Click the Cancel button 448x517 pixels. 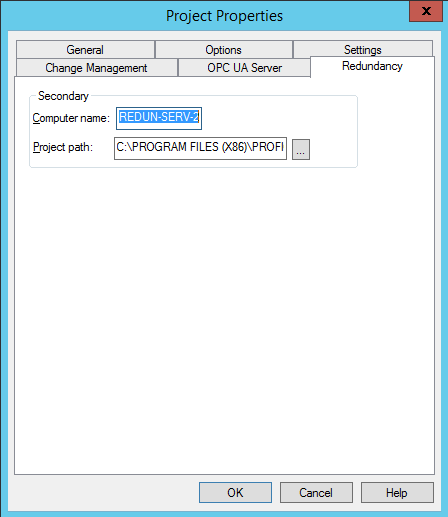pos(316,492)
